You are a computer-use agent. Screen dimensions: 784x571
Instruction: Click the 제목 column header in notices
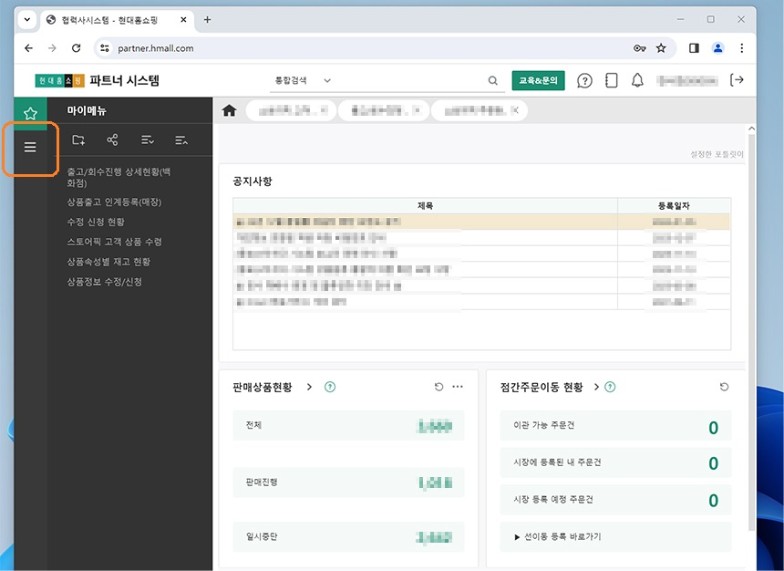[x=425, y=206]
